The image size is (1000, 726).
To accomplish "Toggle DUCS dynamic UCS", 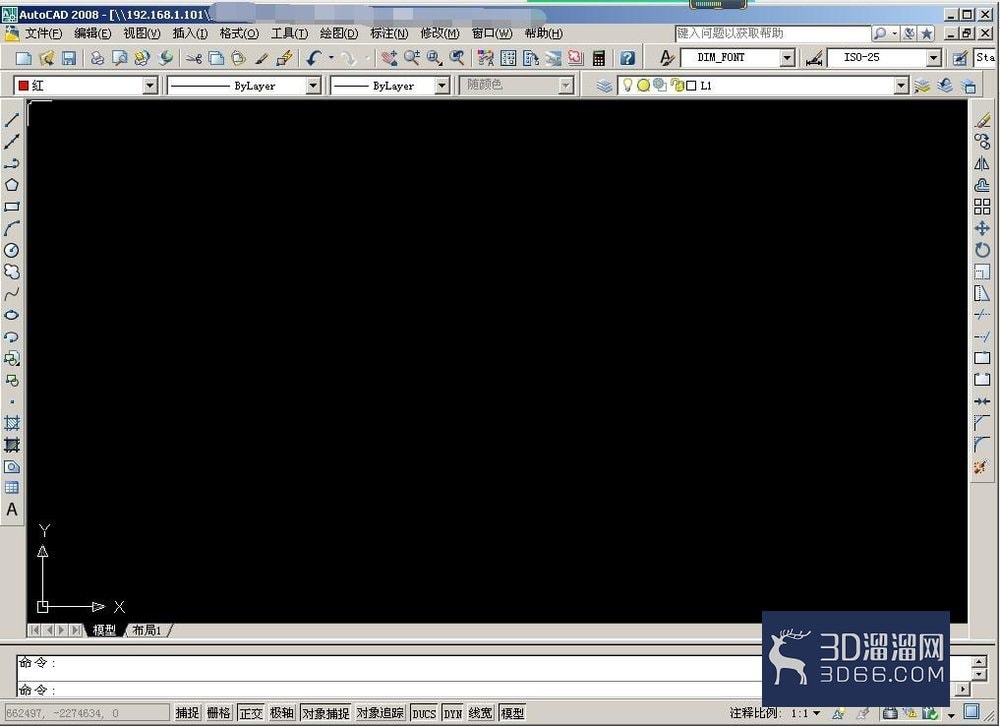I will tap(423, 713).
